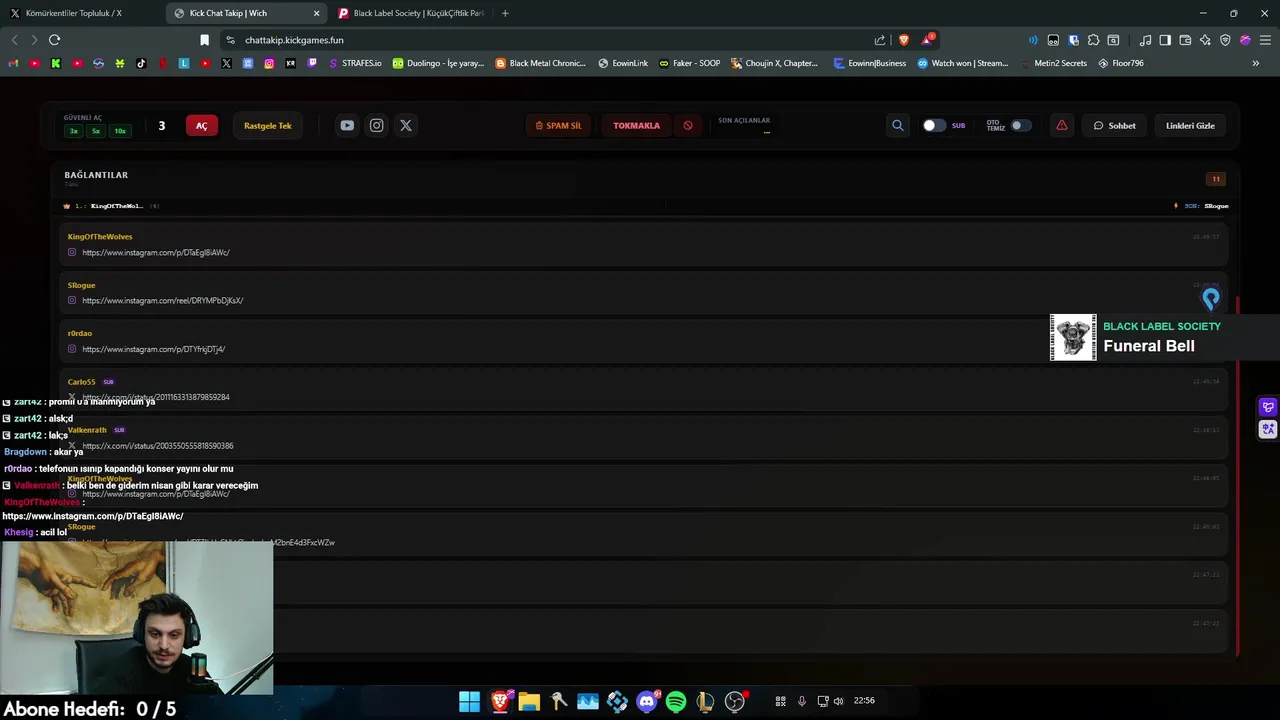The height and width of the screenshot is (720, 1280).
Task: Click the Rastgele Tek button
Action: click(268, 126)
